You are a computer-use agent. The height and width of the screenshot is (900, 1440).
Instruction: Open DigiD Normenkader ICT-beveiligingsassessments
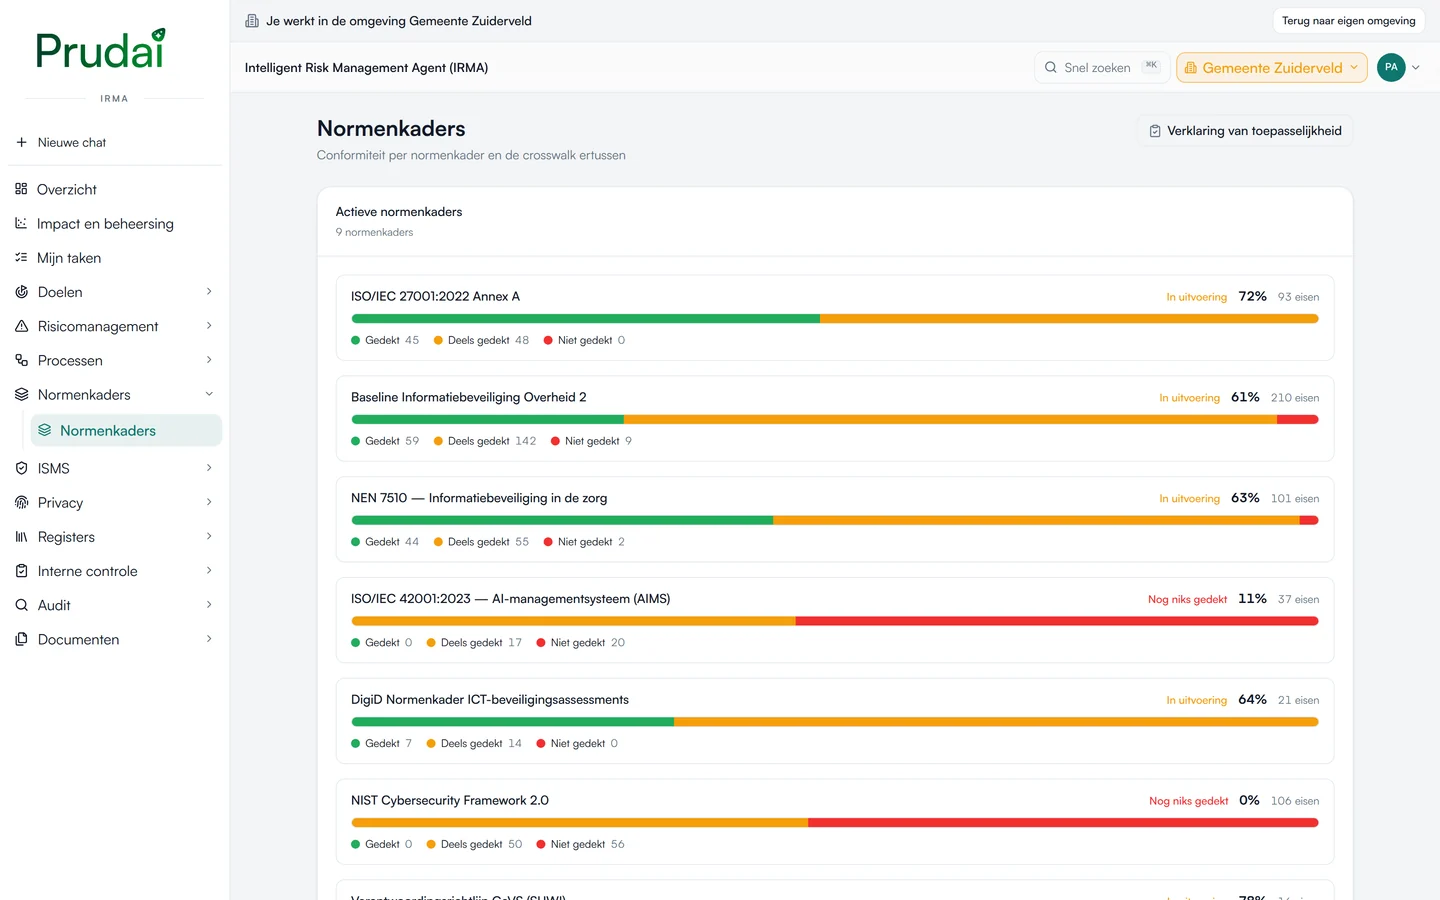click(835, 721)
